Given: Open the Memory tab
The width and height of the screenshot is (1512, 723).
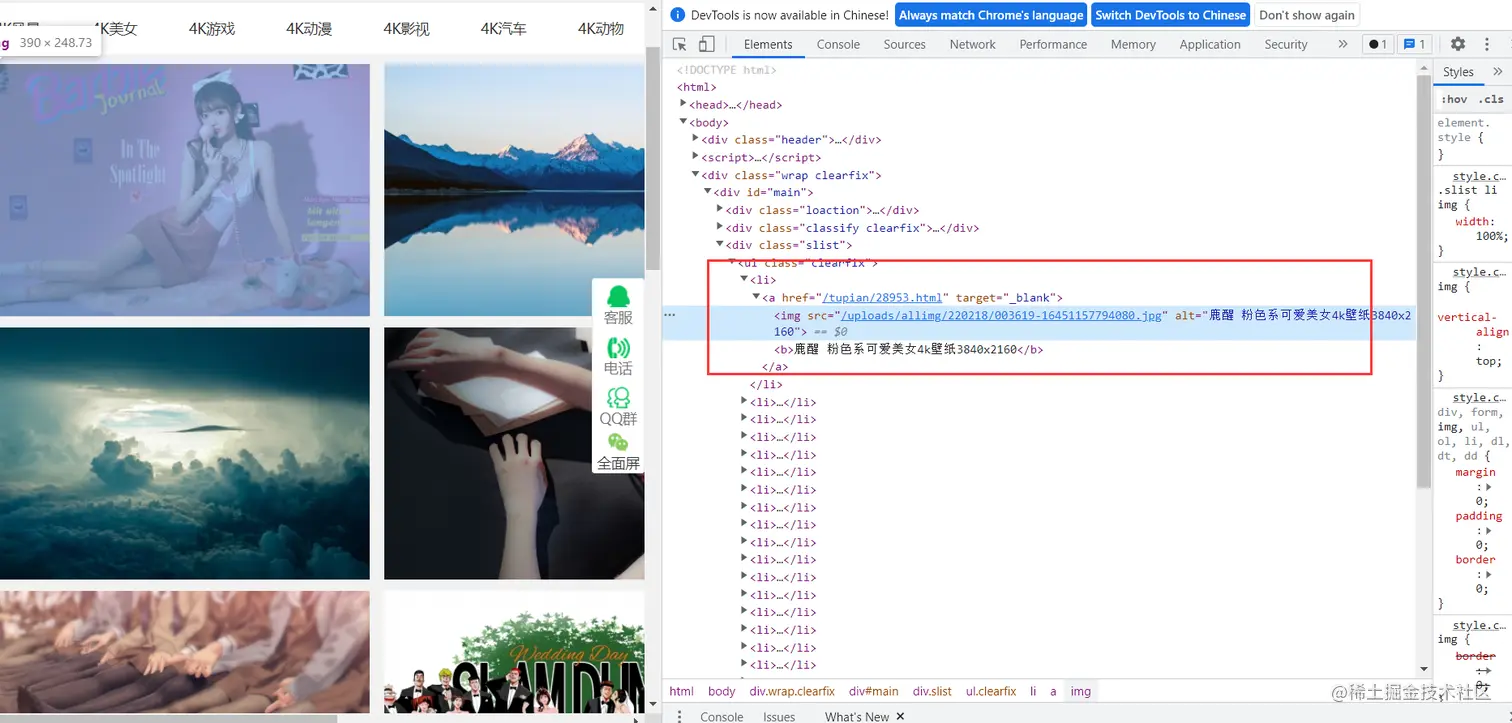Looking at the screenshot, I should coord(1133,44).
